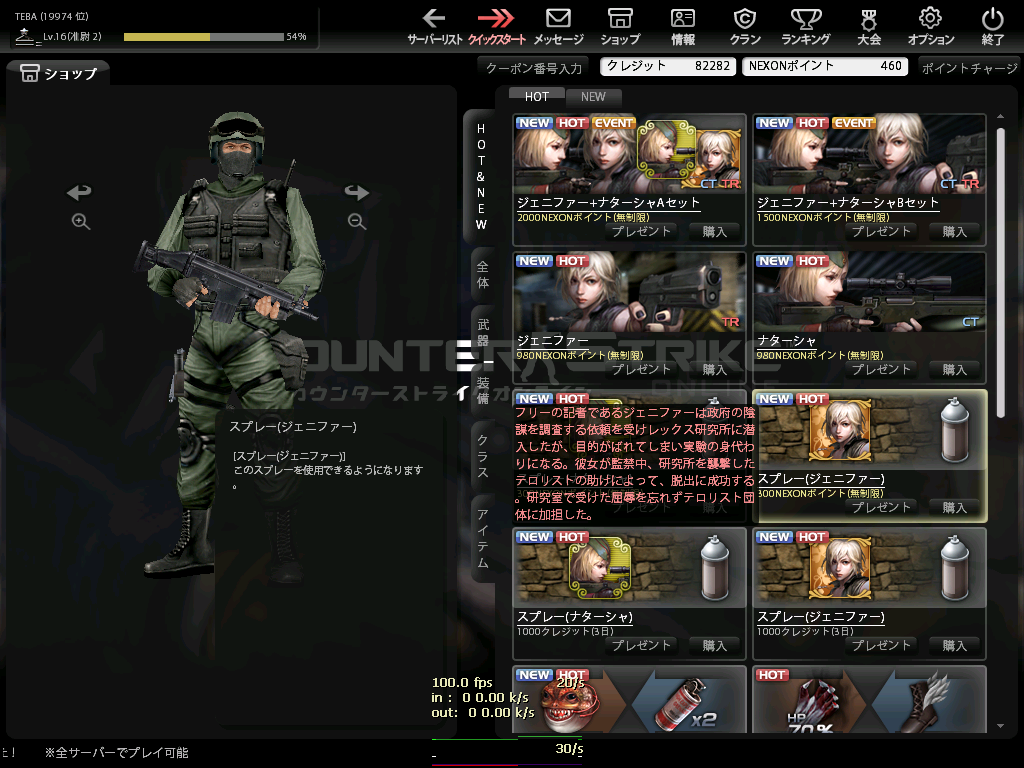
Task: Click プレゼント for ジェニファー 980 points
Action: click(641, 370)
